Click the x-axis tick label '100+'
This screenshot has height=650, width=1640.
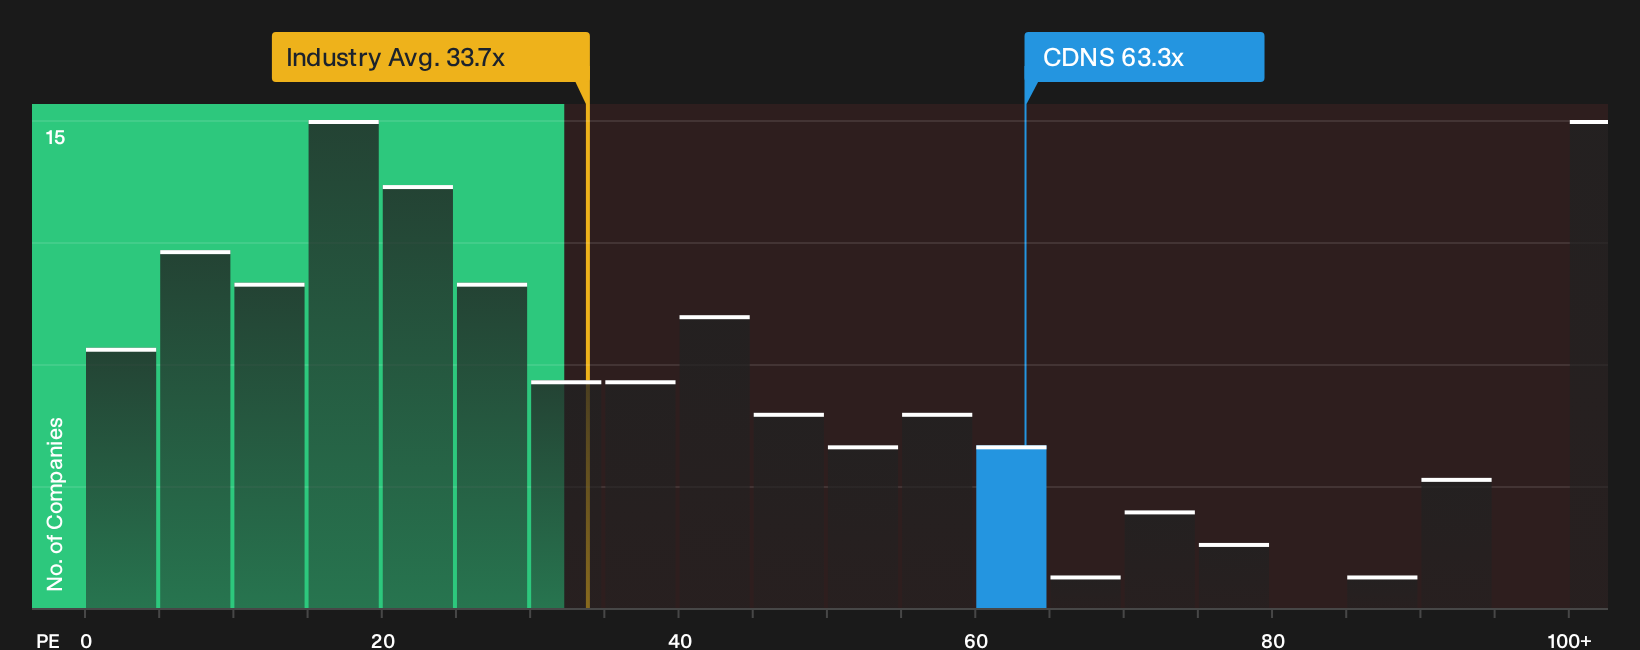coord(1569,640)
